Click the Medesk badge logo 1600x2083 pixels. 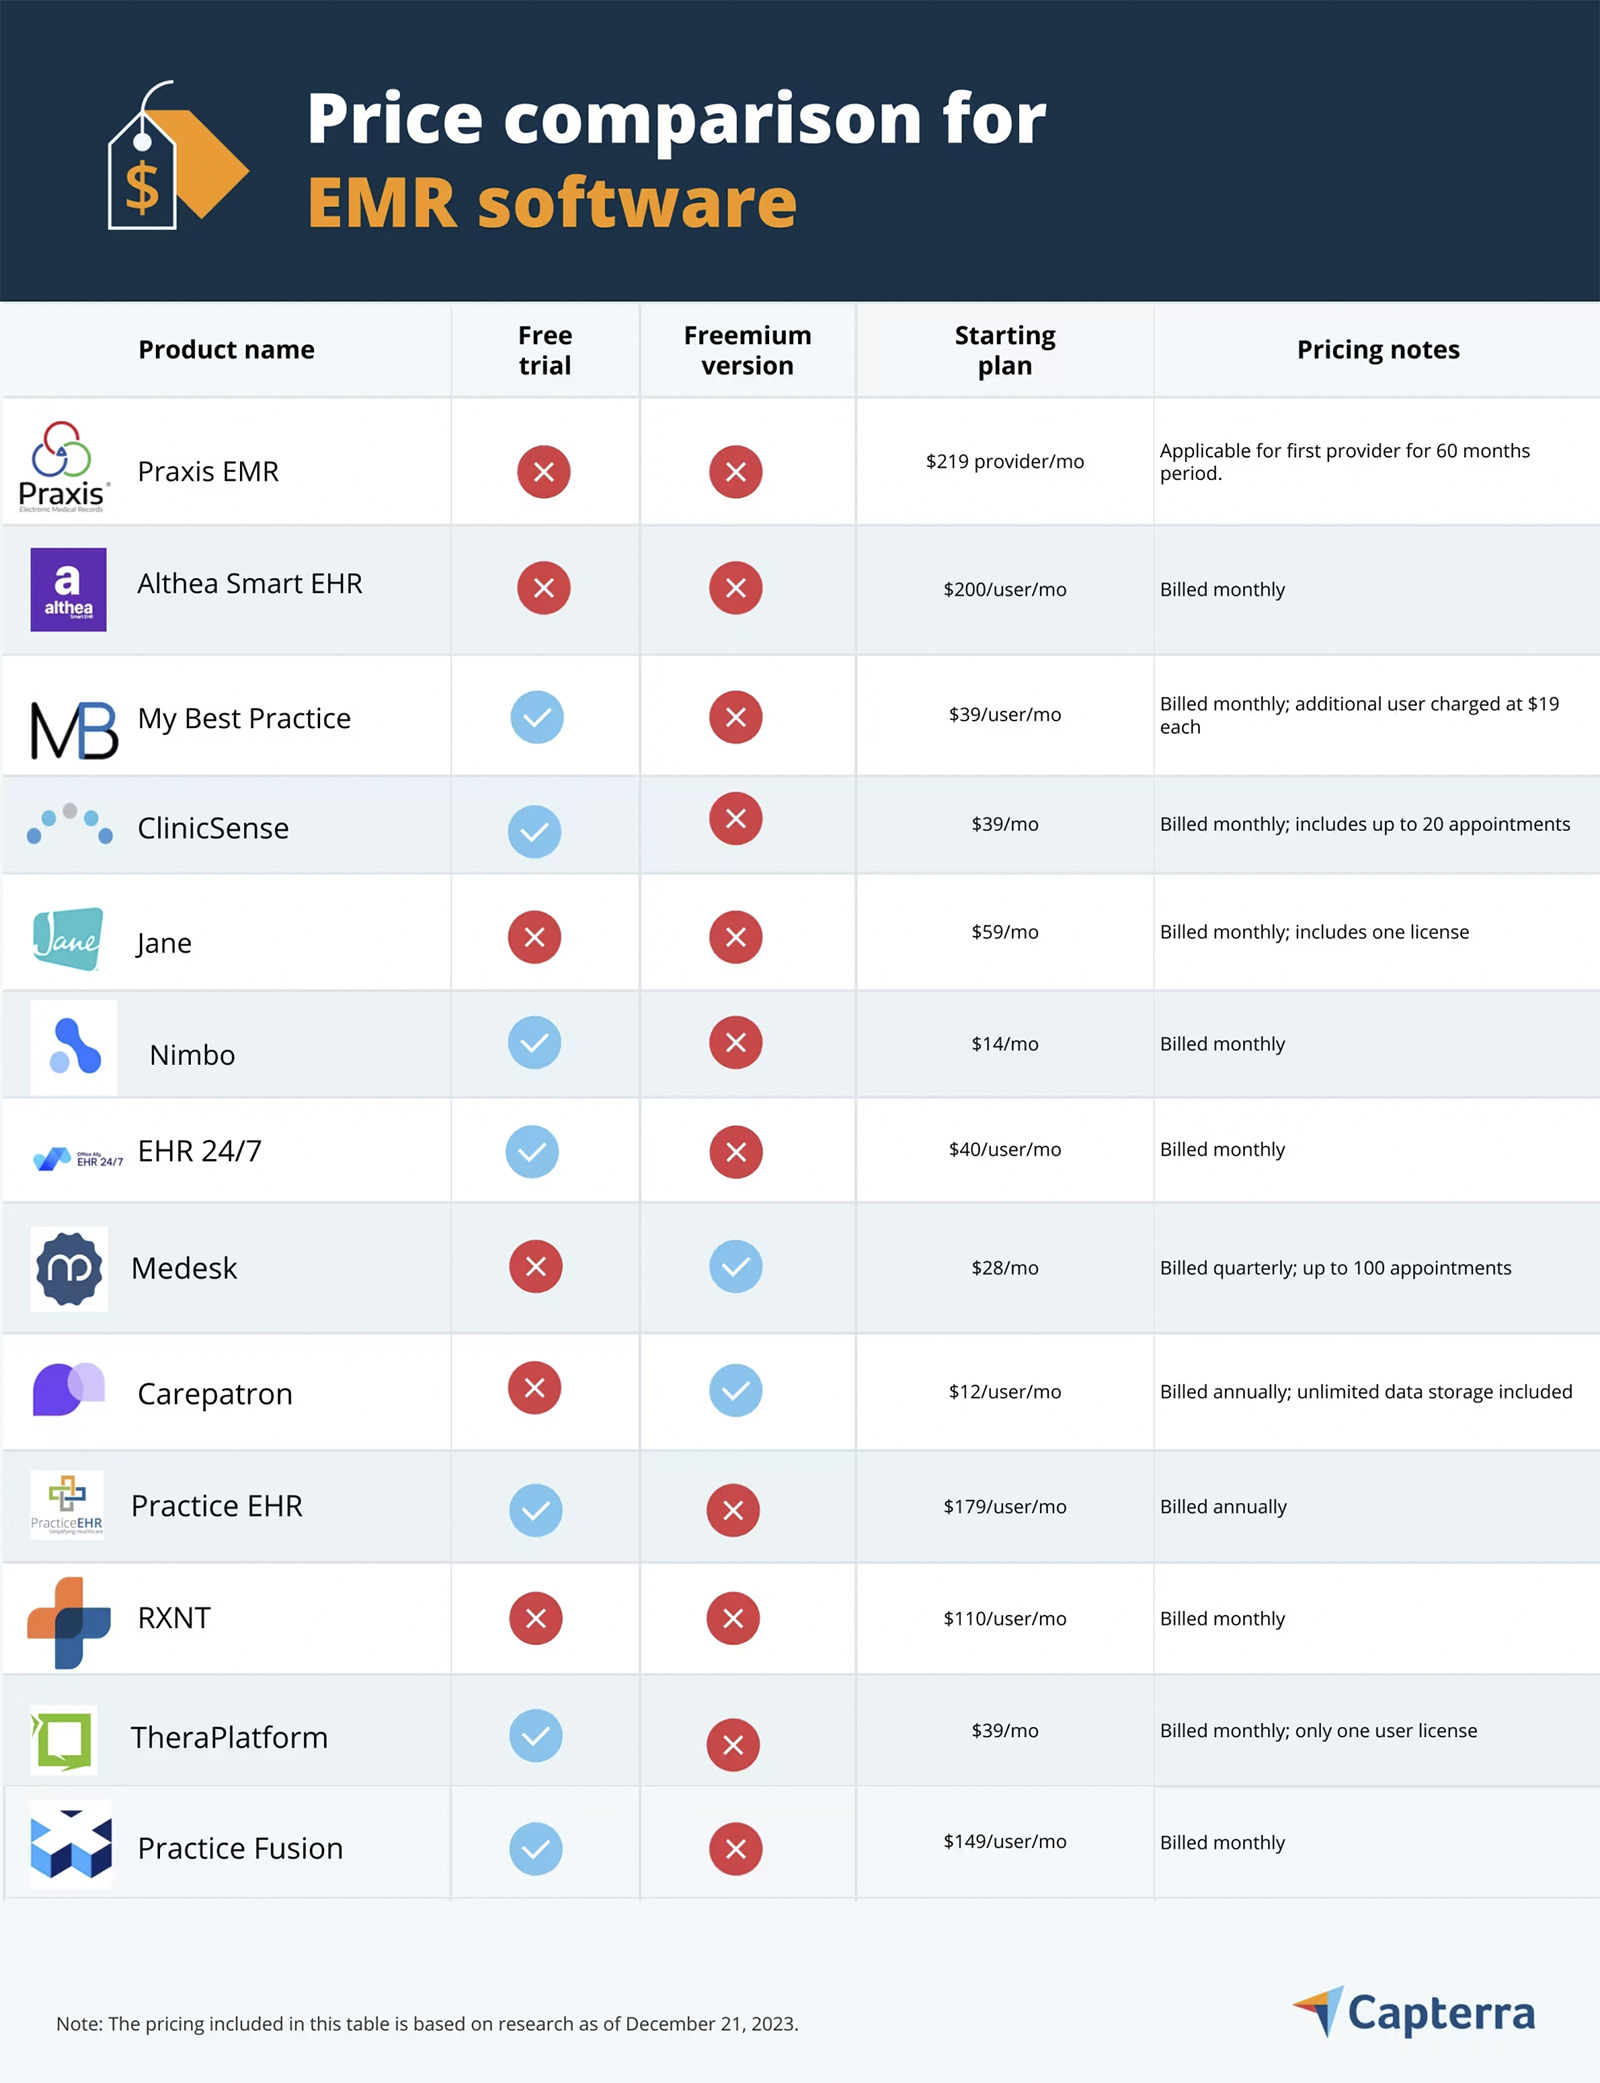[69, 1268]
